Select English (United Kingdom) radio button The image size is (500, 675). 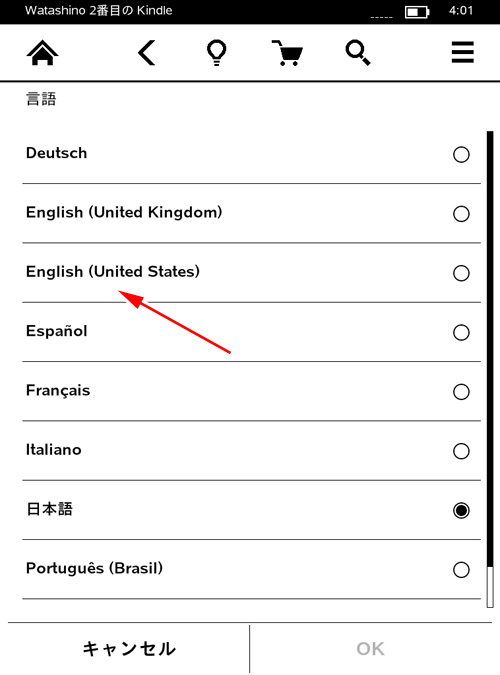coord(461,214)
